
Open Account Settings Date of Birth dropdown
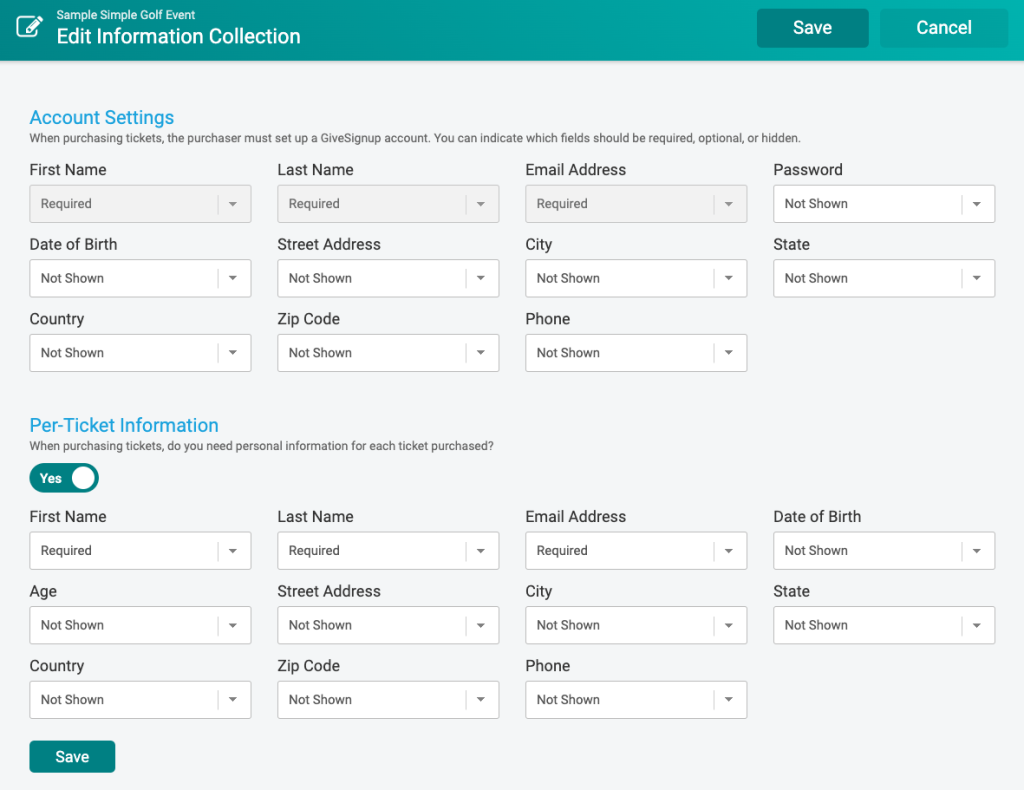pos(140,278)
